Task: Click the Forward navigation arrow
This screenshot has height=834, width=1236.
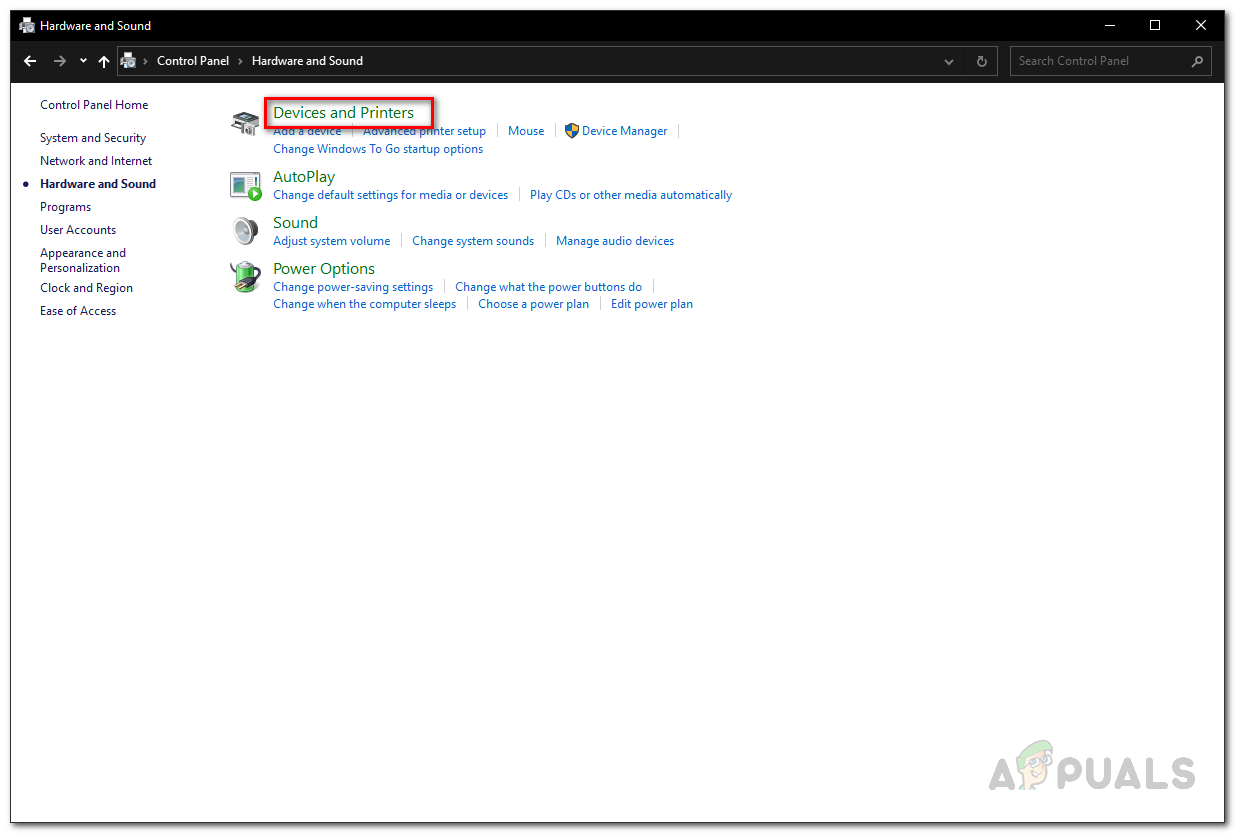Action: click(x=59, y=61)
